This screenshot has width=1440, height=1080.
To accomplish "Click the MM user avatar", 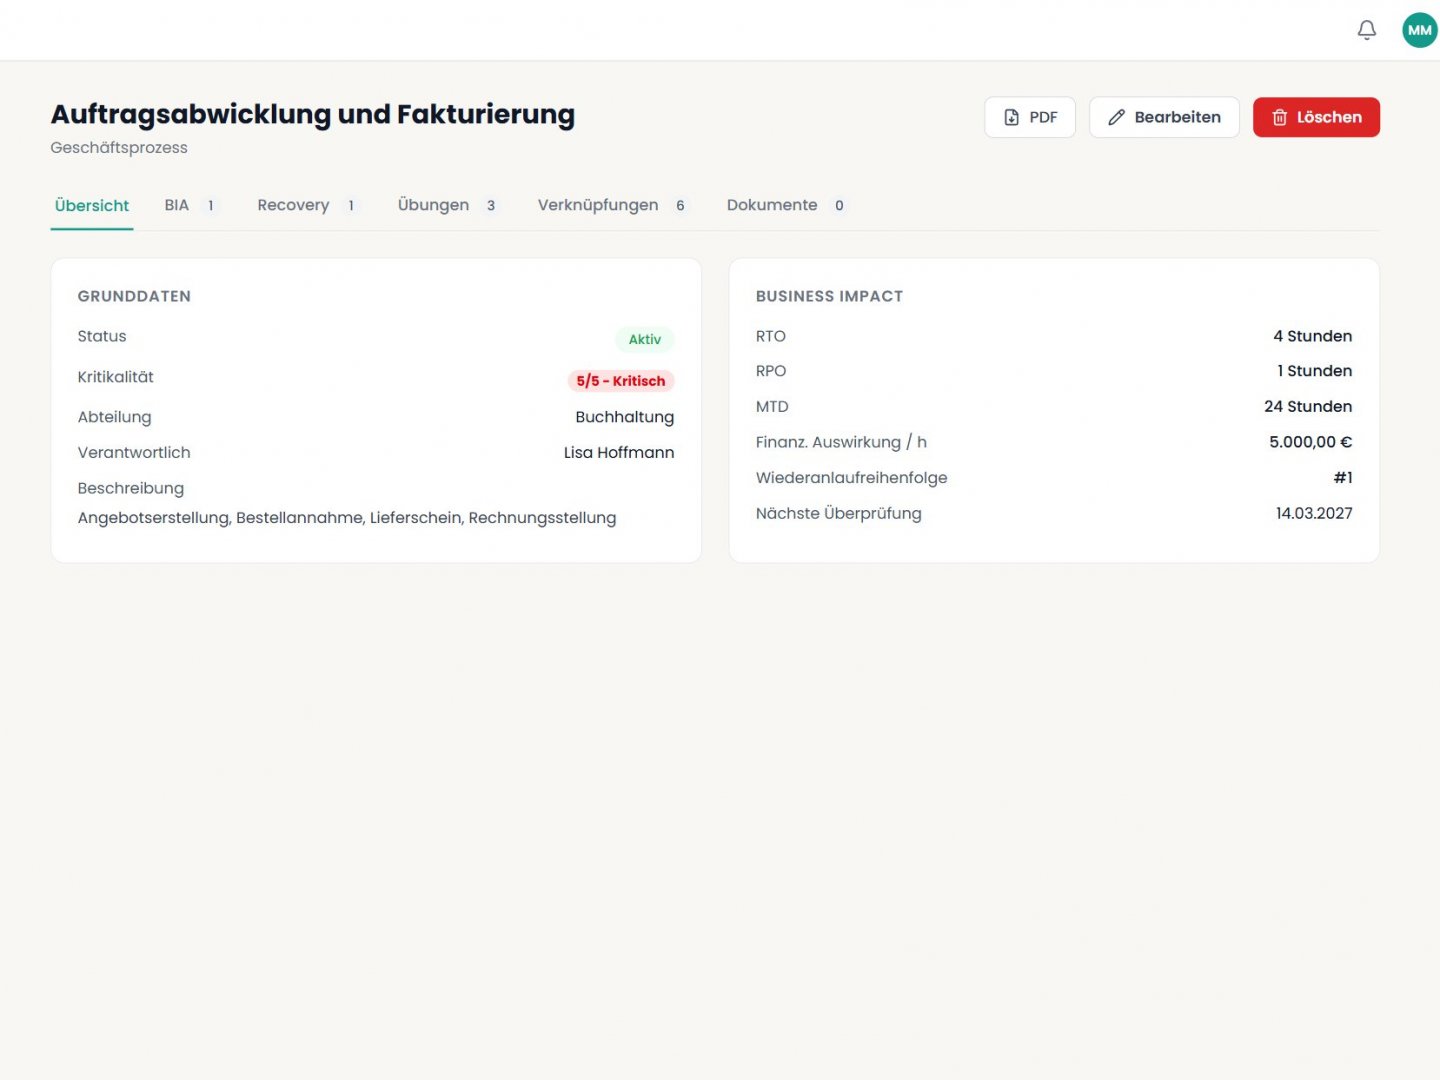I will pos(1419,30).
